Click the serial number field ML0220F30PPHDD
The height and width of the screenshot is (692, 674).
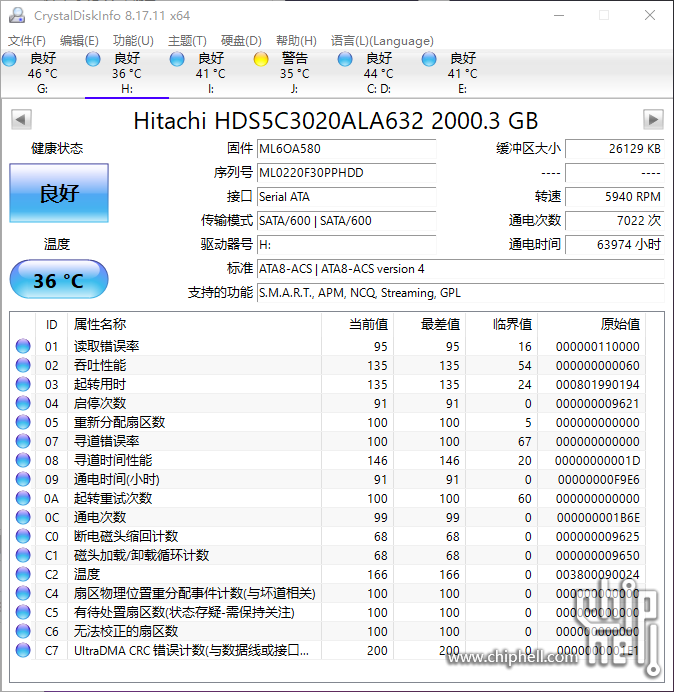coord(347,173)
